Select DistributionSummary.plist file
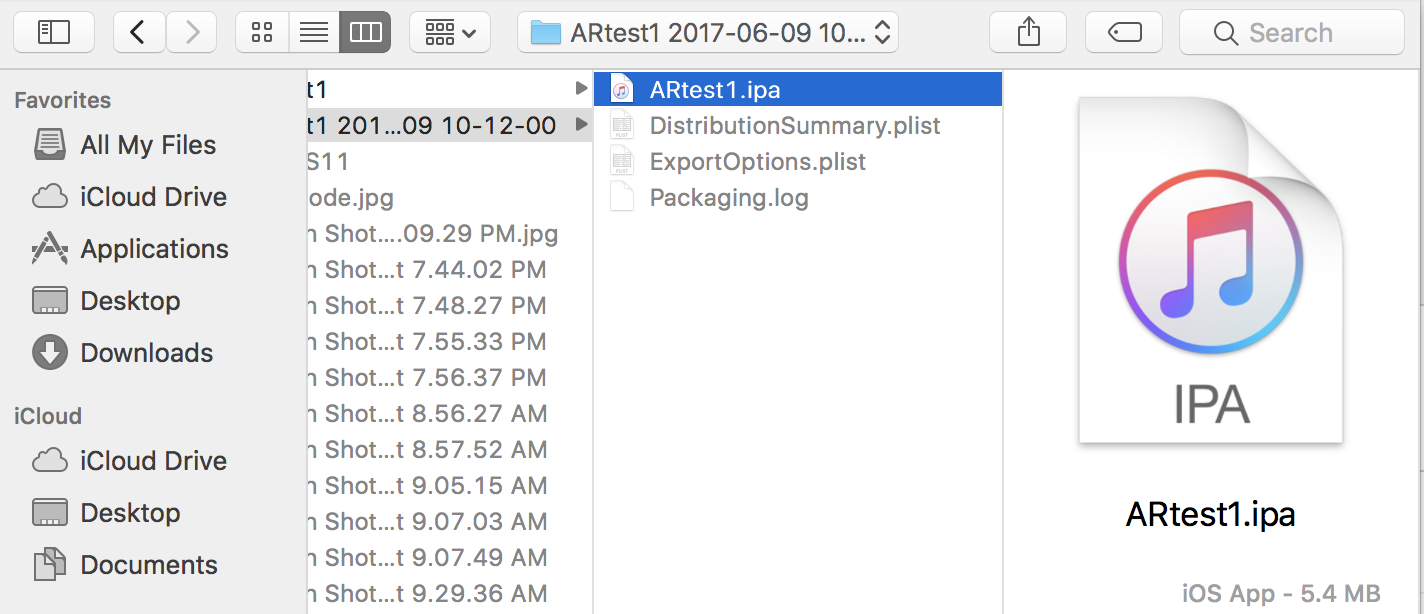Viewport: 1424px width, 614px height. [794, 126]
